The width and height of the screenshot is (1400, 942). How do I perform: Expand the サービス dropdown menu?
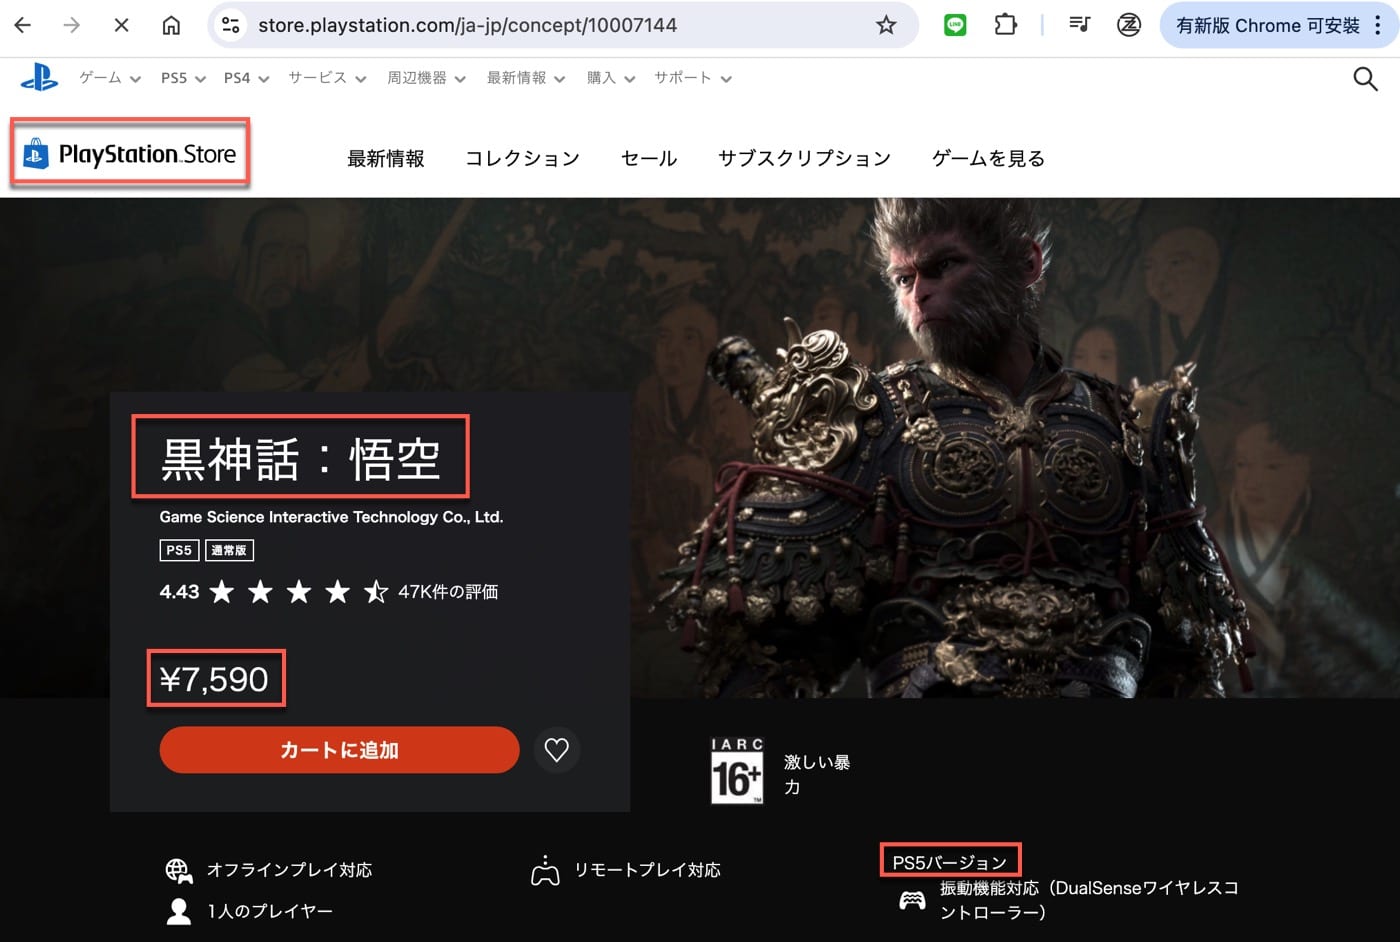[327, 78]
